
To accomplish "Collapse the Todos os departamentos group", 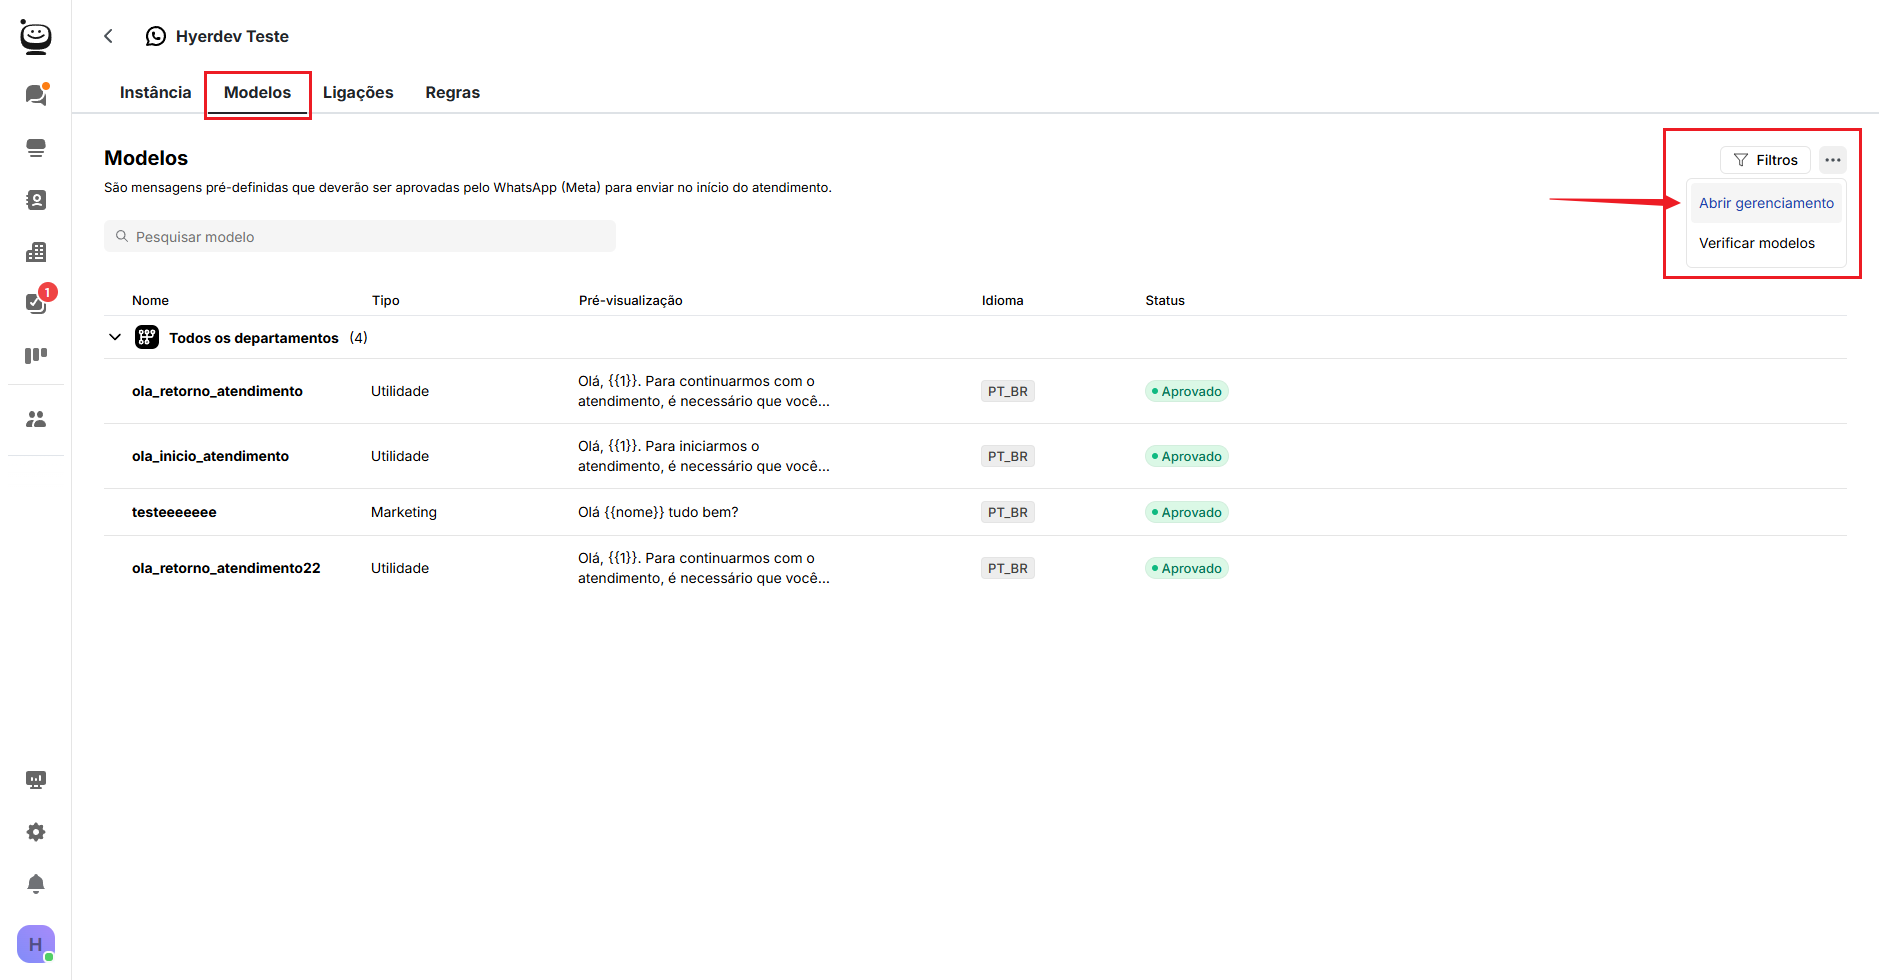I will (115, 338).
